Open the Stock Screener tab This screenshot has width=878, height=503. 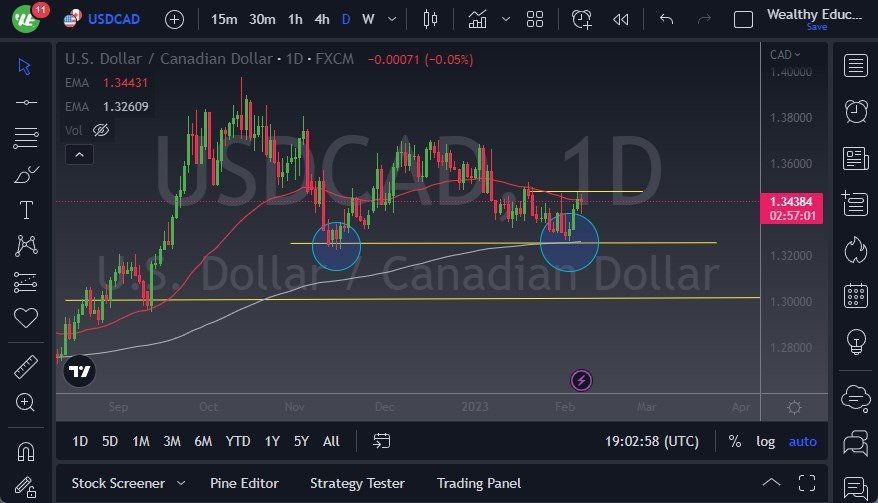(x=118, y=483)
